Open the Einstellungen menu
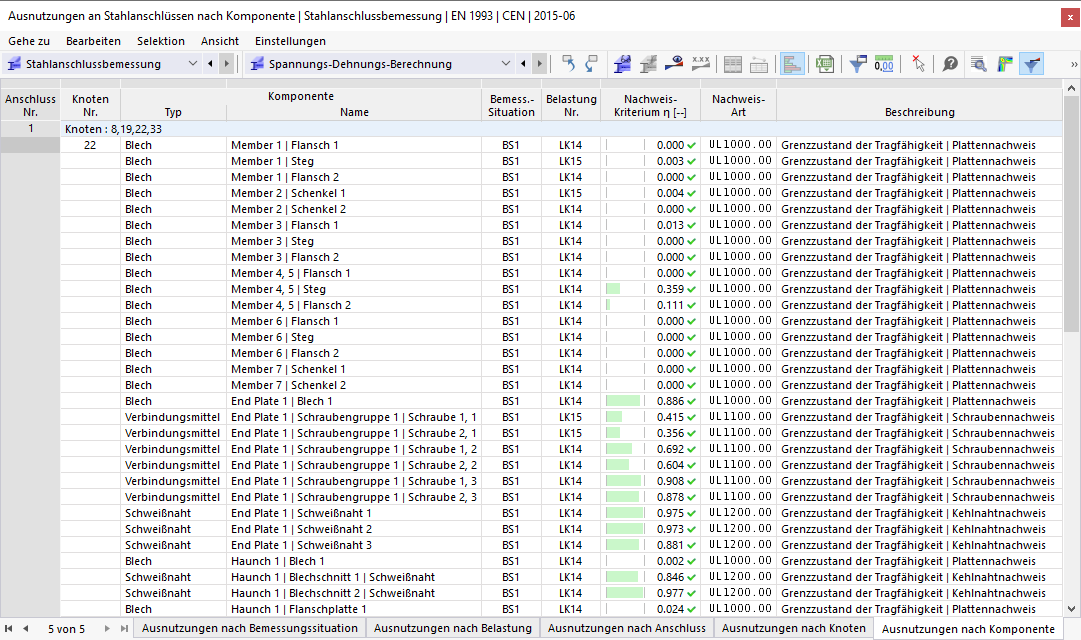The width and height of the screenshot is (1081, 640). pyautogui.click(x=290, y=41)
